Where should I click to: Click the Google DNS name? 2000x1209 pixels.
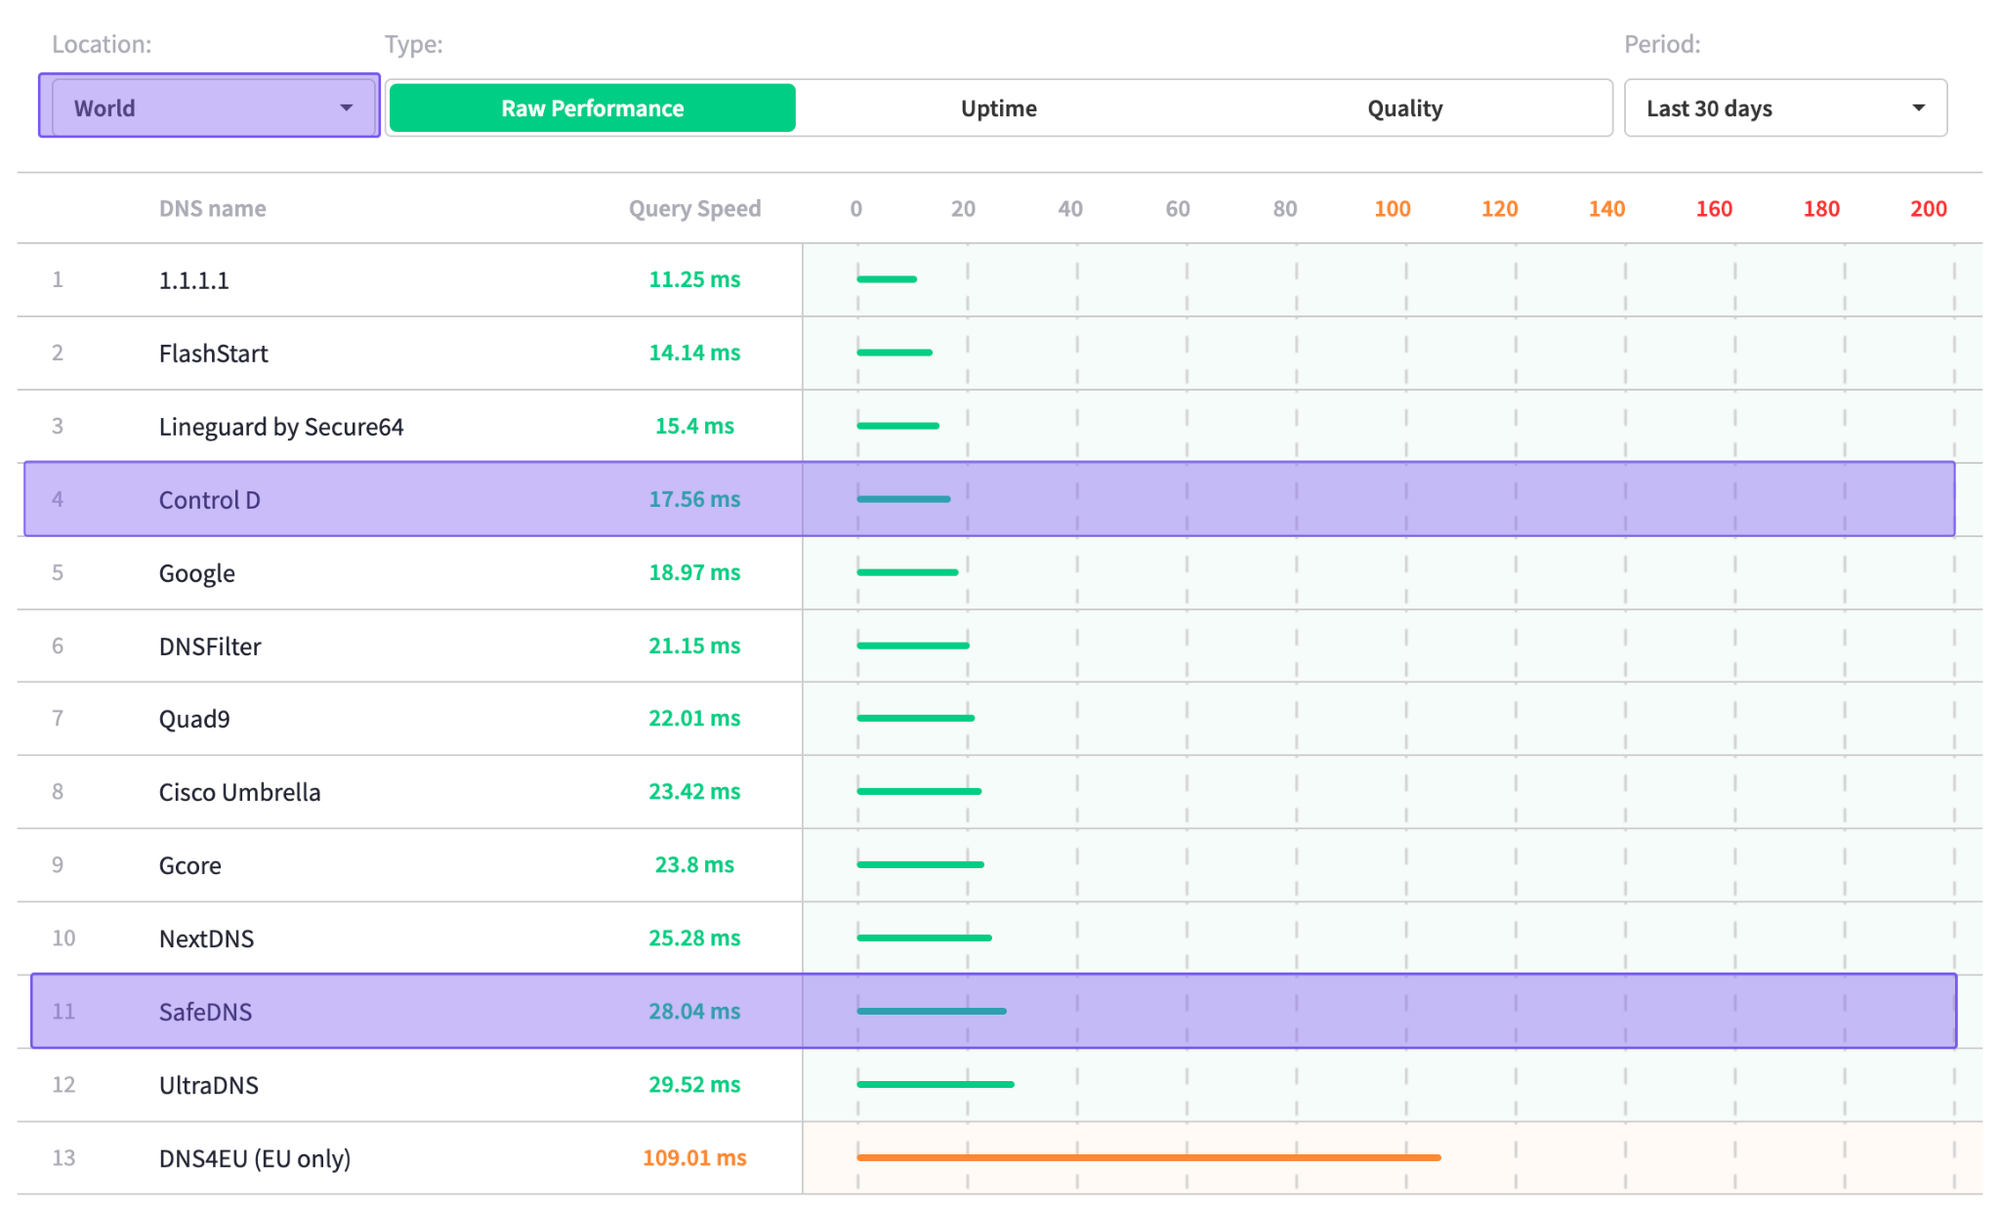point(197,573)
